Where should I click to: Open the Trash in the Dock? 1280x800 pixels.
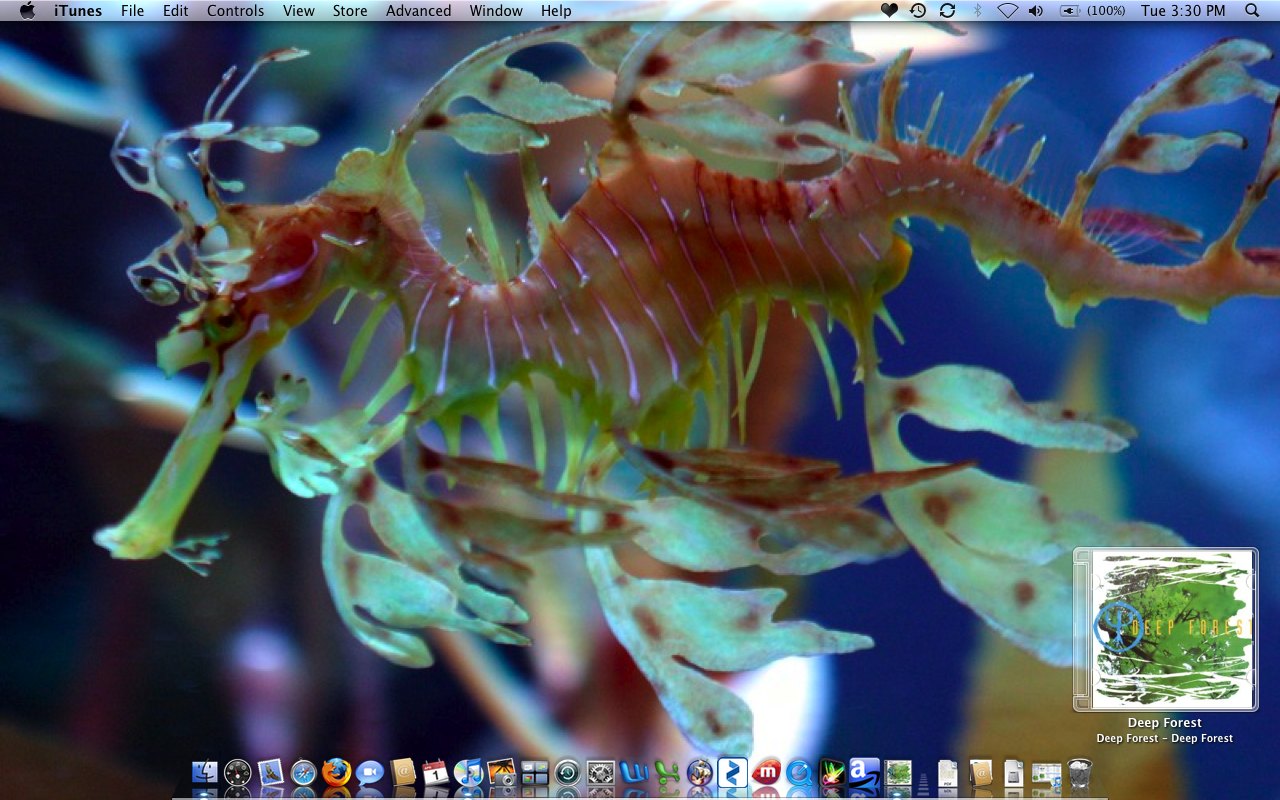1080,772
